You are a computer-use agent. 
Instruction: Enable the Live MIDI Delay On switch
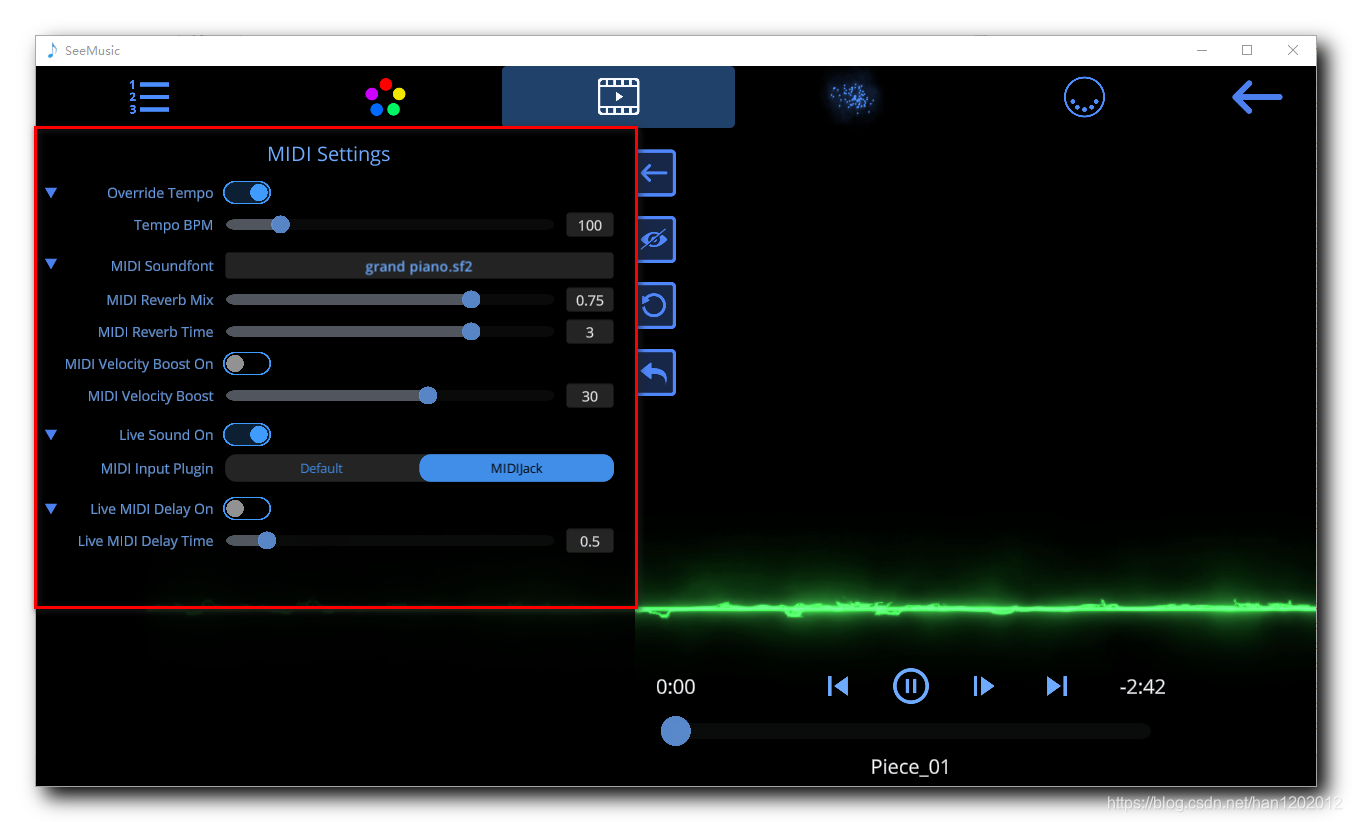pos(247,509)
